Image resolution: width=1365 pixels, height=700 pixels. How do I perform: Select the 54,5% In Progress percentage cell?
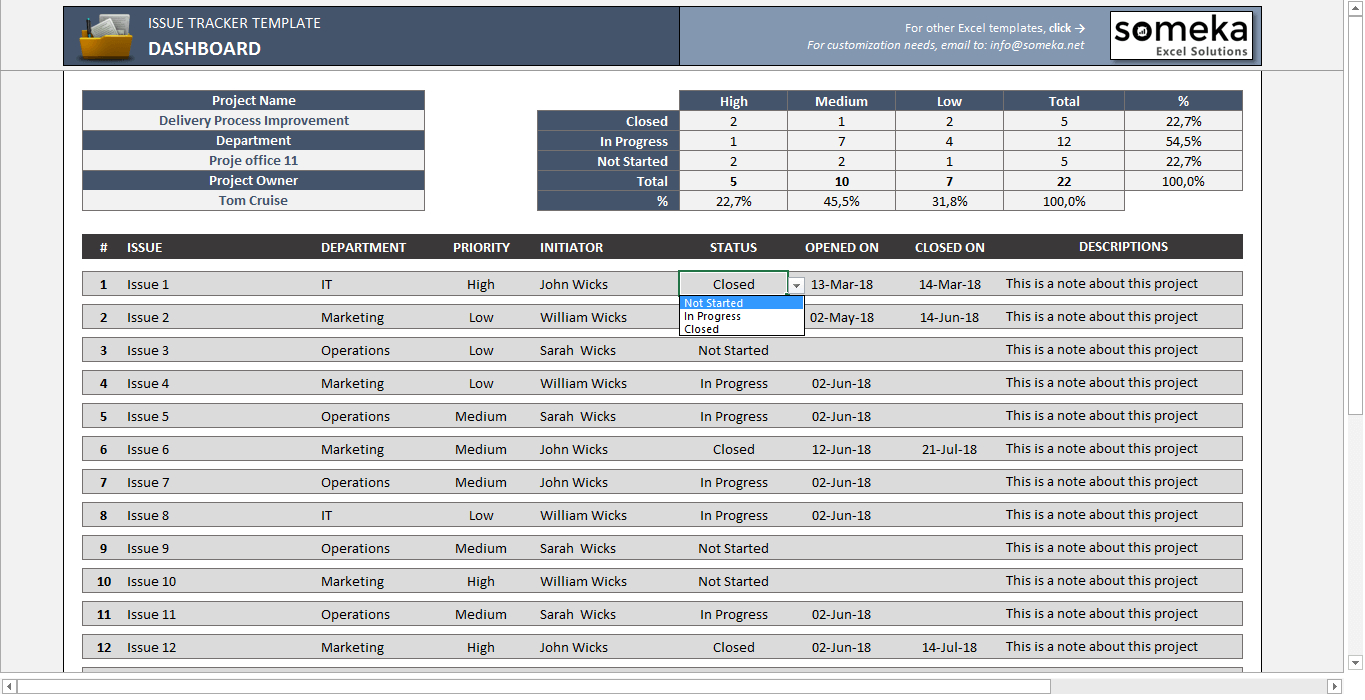click(1183, 141)
